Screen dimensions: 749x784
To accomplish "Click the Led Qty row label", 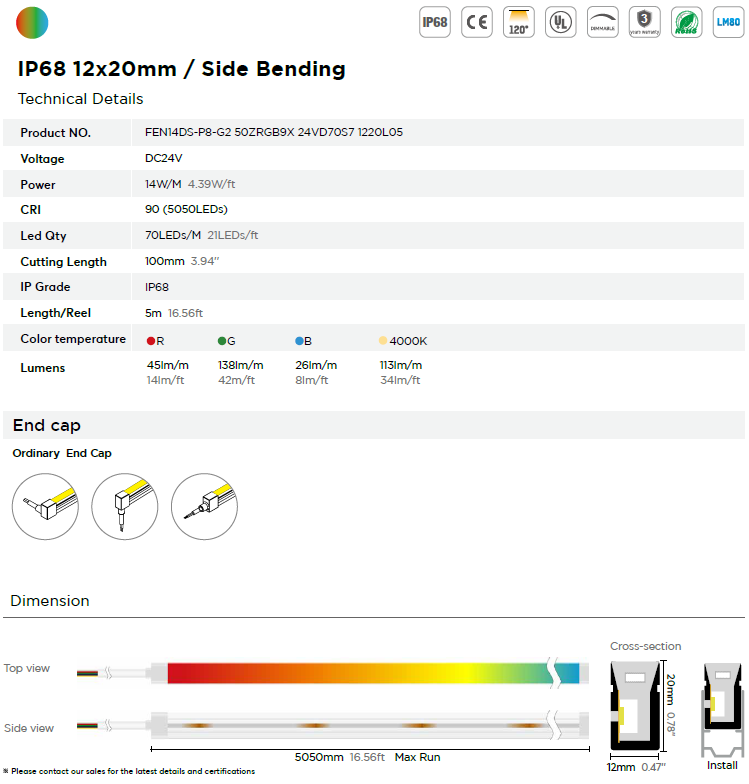I will pos(43,236).
